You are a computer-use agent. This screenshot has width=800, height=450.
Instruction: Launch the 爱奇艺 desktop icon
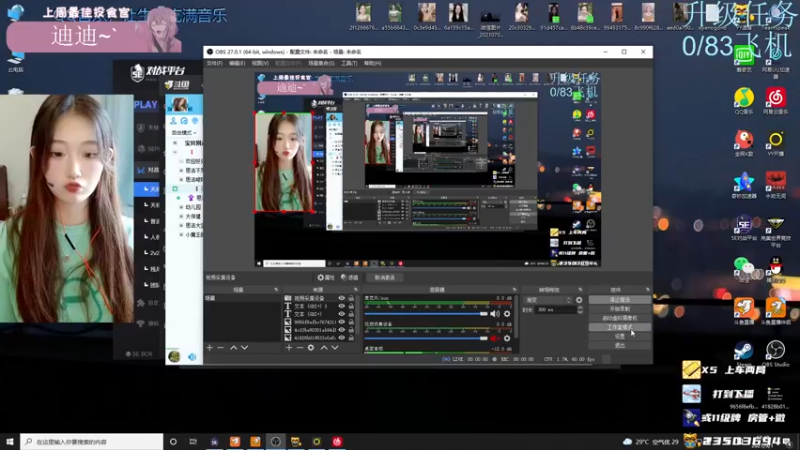744,59
